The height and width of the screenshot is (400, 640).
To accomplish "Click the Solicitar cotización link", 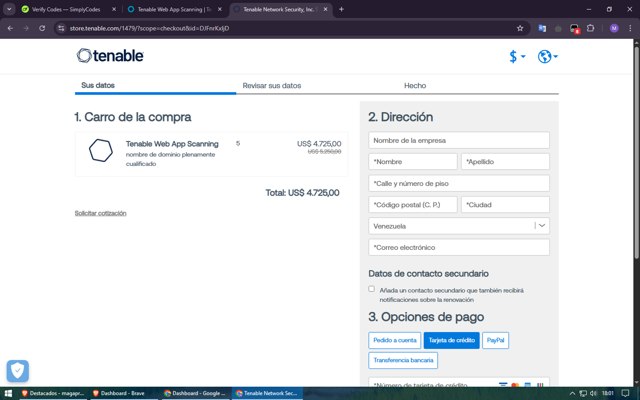I will 100,213.
